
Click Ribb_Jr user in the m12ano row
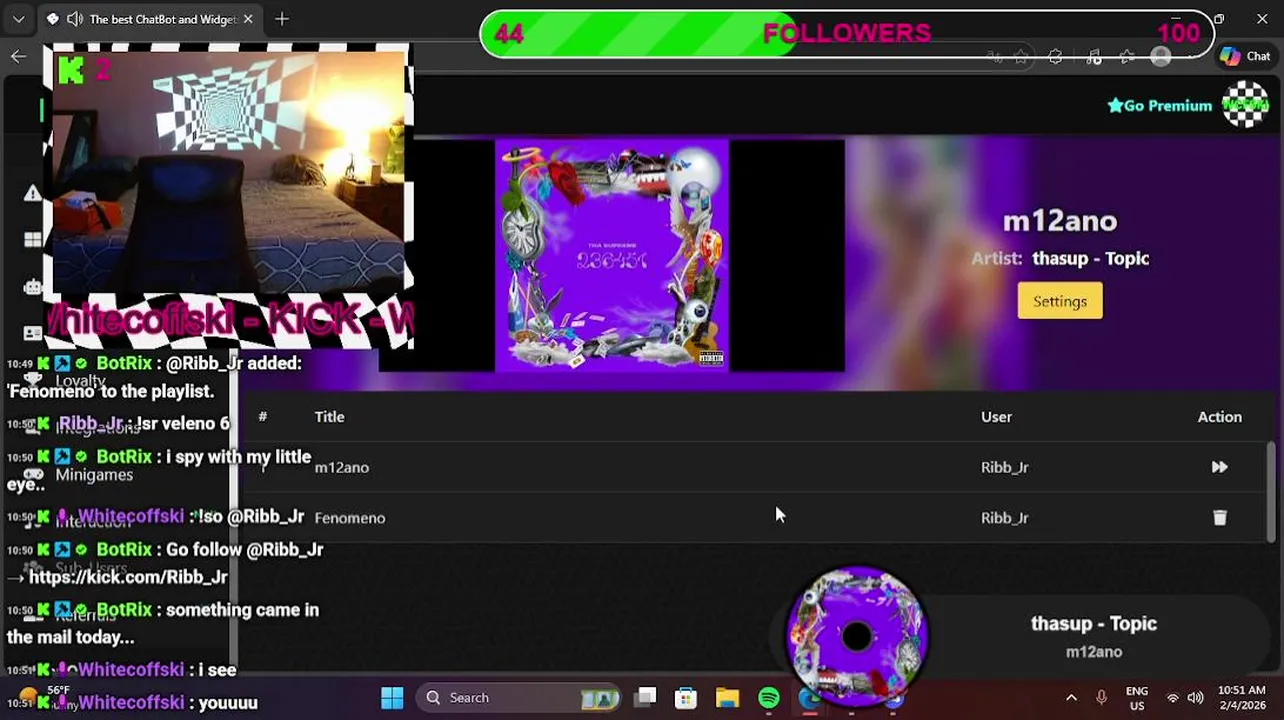(x=1005, y=467)
